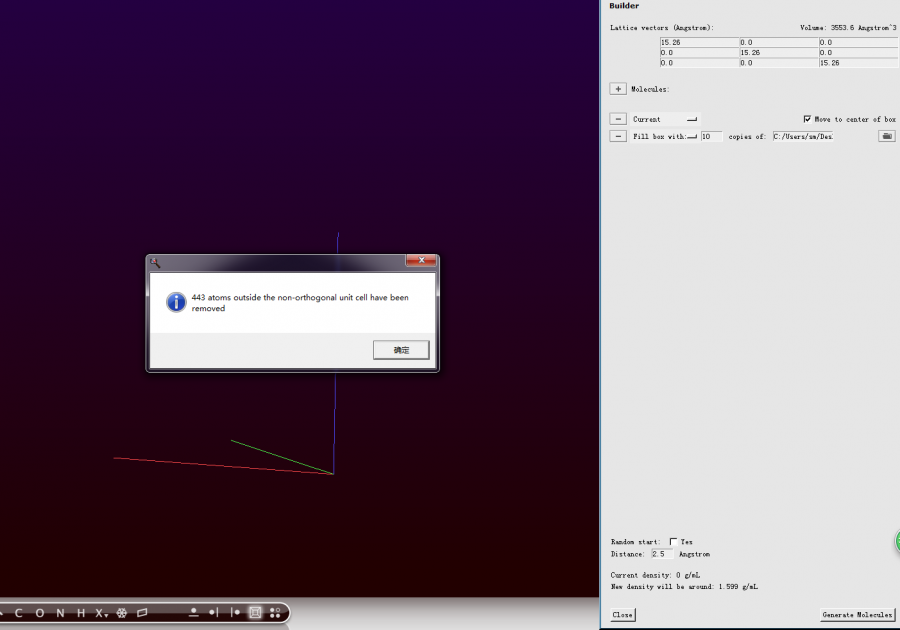Click the 'Current density: 0 g/mL' text
This screenshot has width=900, height=630.
click(655, 575)
